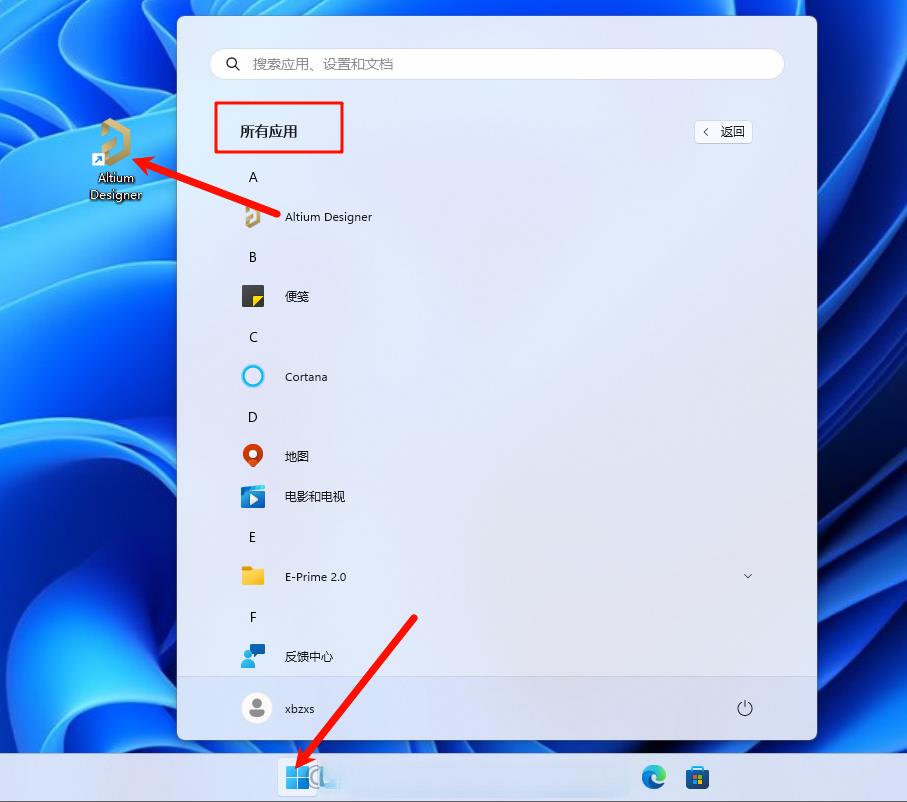This screenshot has width=907, height=802.
Task: Jump via letter header F
Action: click(253, 617)
